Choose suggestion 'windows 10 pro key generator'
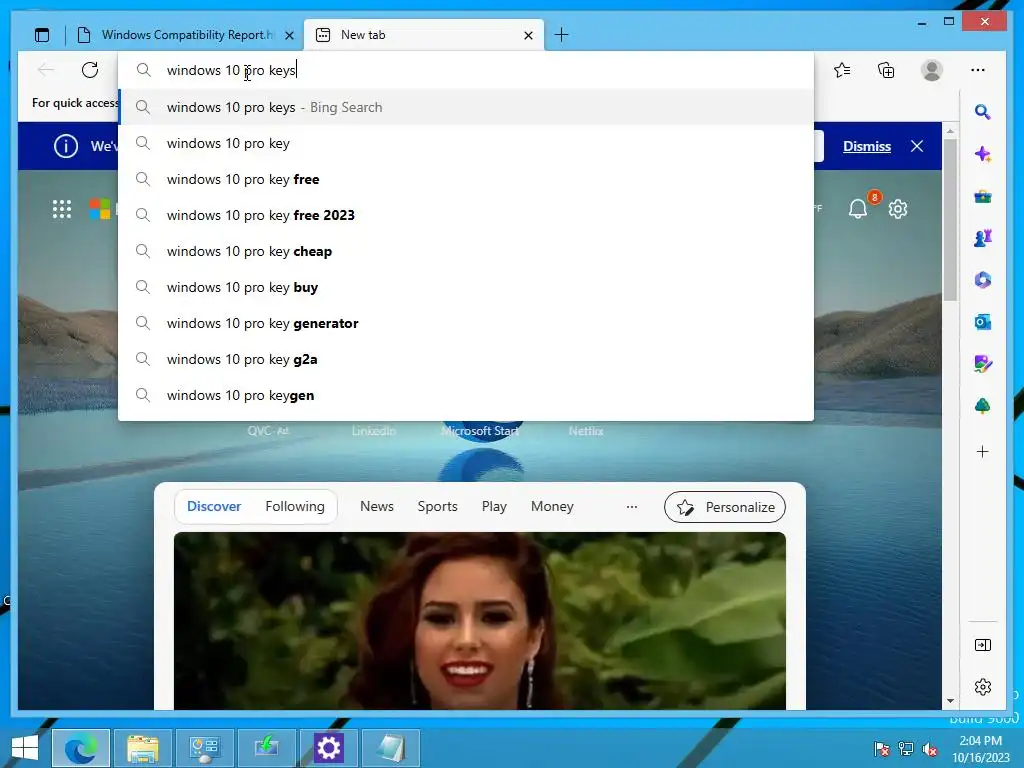 click(x=466, y=323)
